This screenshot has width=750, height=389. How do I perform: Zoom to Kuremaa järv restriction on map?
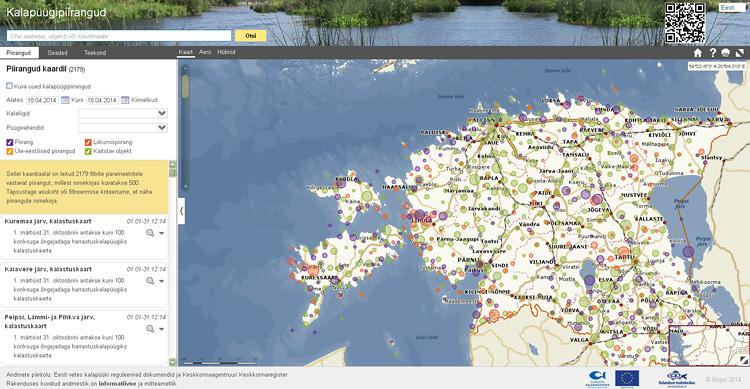click(x=150, y=233)
